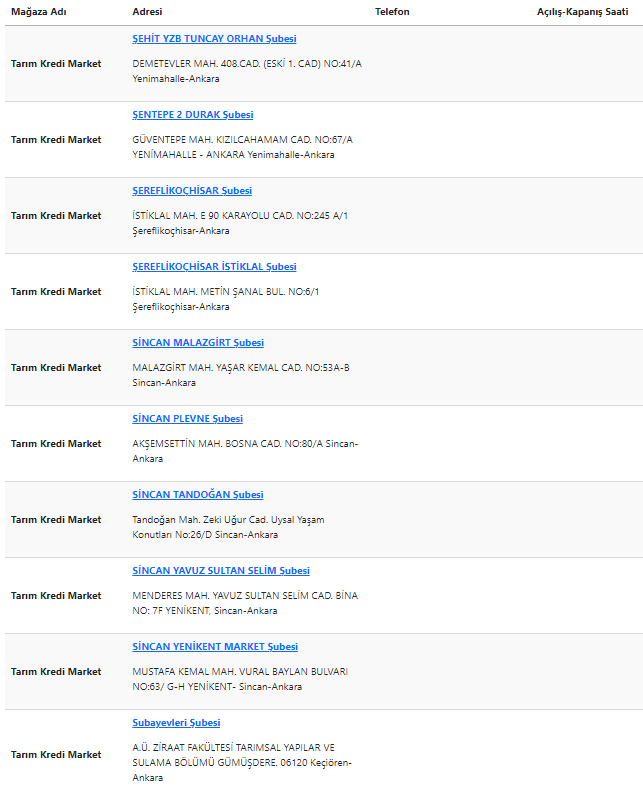Image resolution: width=643 pixels, height=790 pixels.
Task: Select the GÜVENTEPE MAH. KIZILCAHAMAM CAD. address
Action: click(x=242, y=148)
